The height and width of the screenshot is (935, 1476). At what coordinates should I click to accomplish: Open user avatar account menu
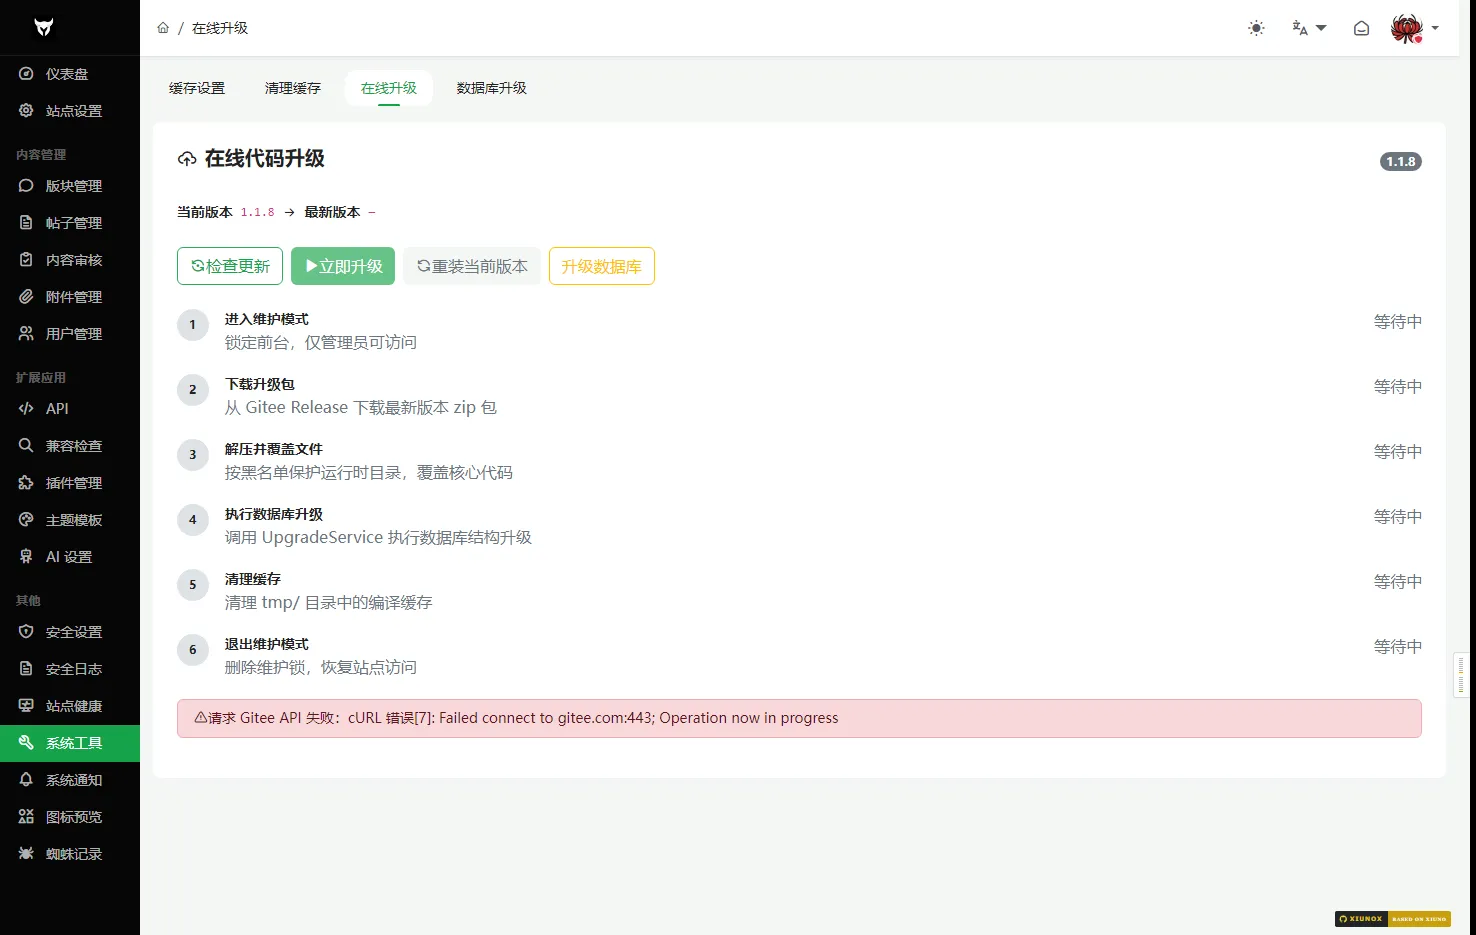(1414, 28)
